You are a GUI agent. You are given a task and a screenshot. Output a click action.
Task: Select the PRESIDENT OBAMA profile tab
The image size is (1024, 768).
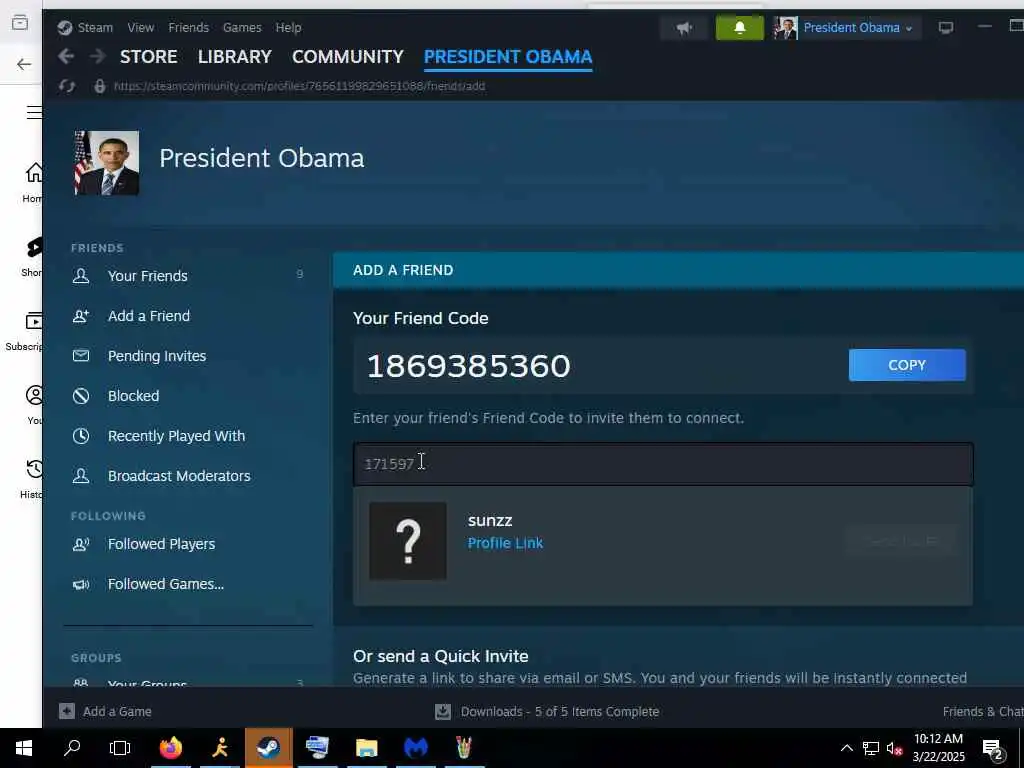click(508, 57)
